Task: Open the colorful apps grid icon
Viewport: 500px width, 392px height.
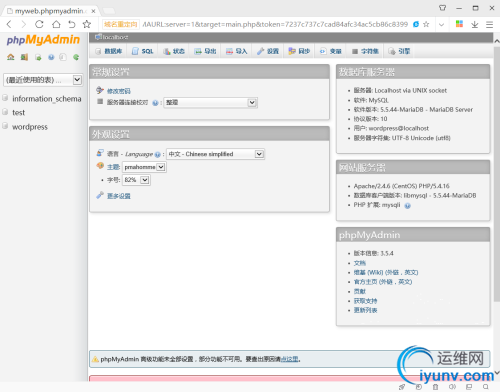Action: pyautogui.click(x=459, y=24)
